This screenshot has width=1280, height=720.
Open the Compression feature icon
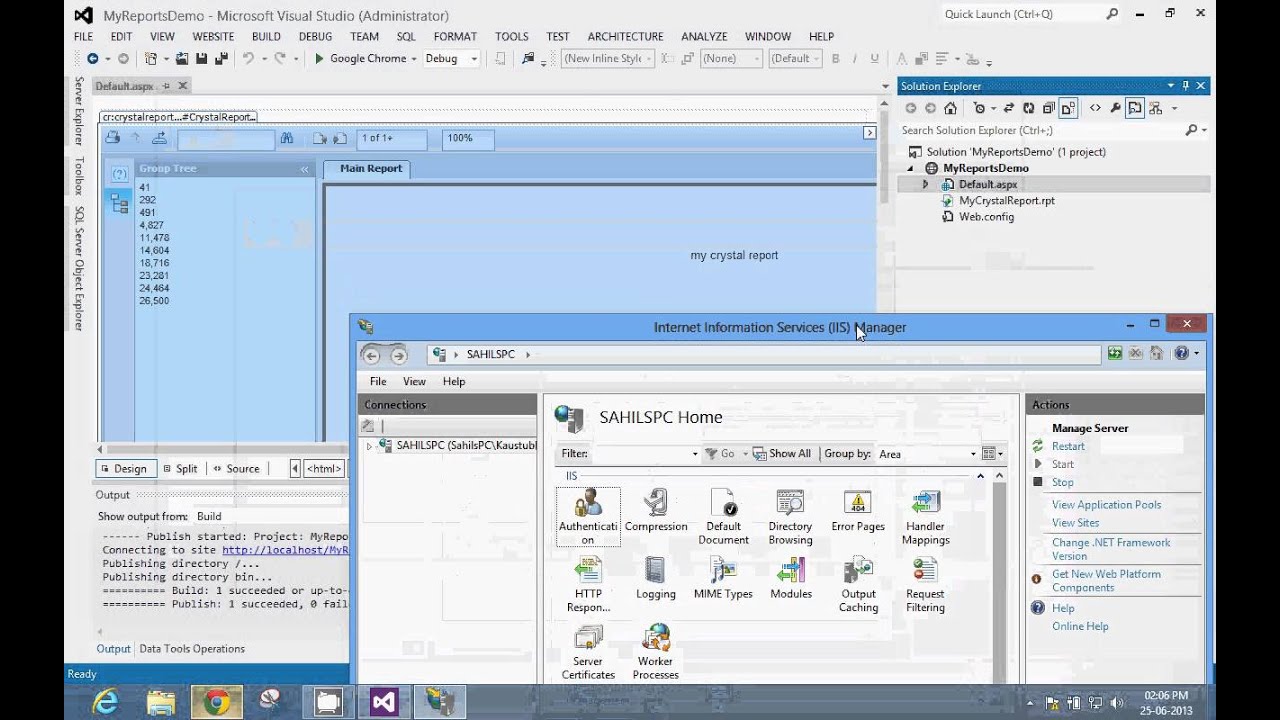656,511
